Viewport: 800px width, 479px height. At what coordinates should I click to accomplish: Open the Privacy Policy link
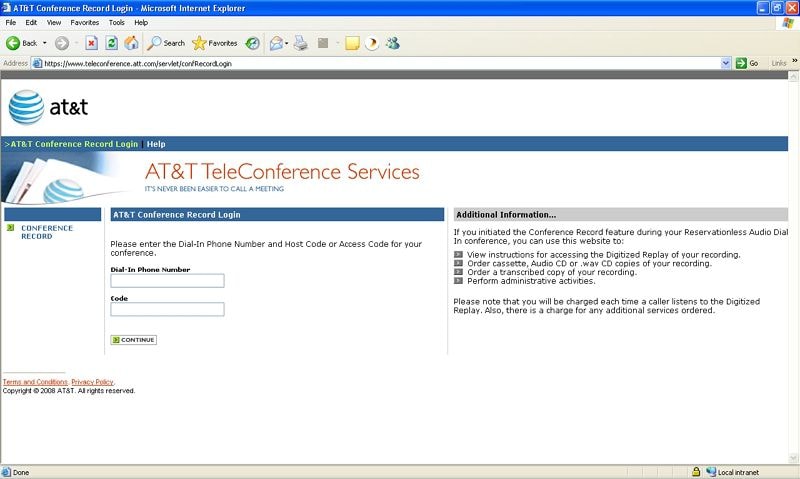(x=92, y=382)
